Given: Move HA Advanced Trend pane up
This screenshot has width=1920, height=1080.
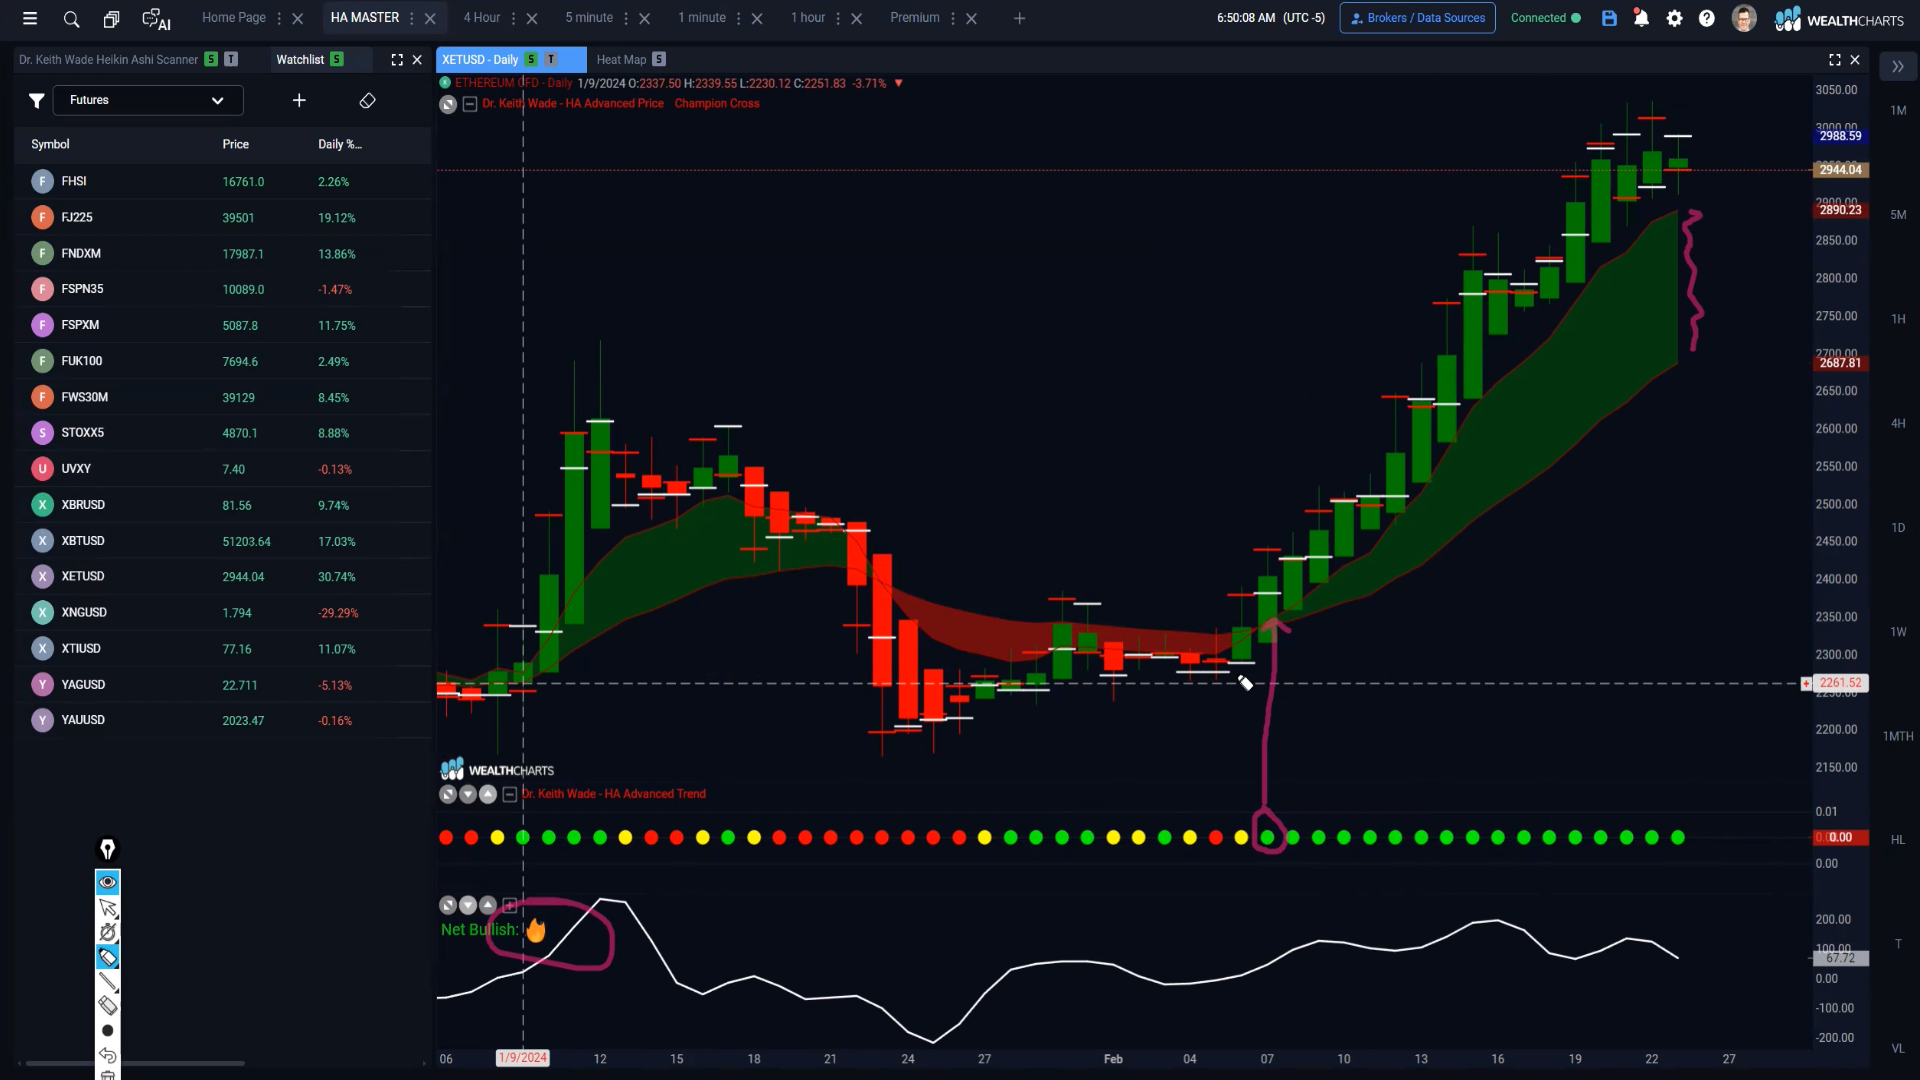Looking at the screenshot, I should coord(488,794).
